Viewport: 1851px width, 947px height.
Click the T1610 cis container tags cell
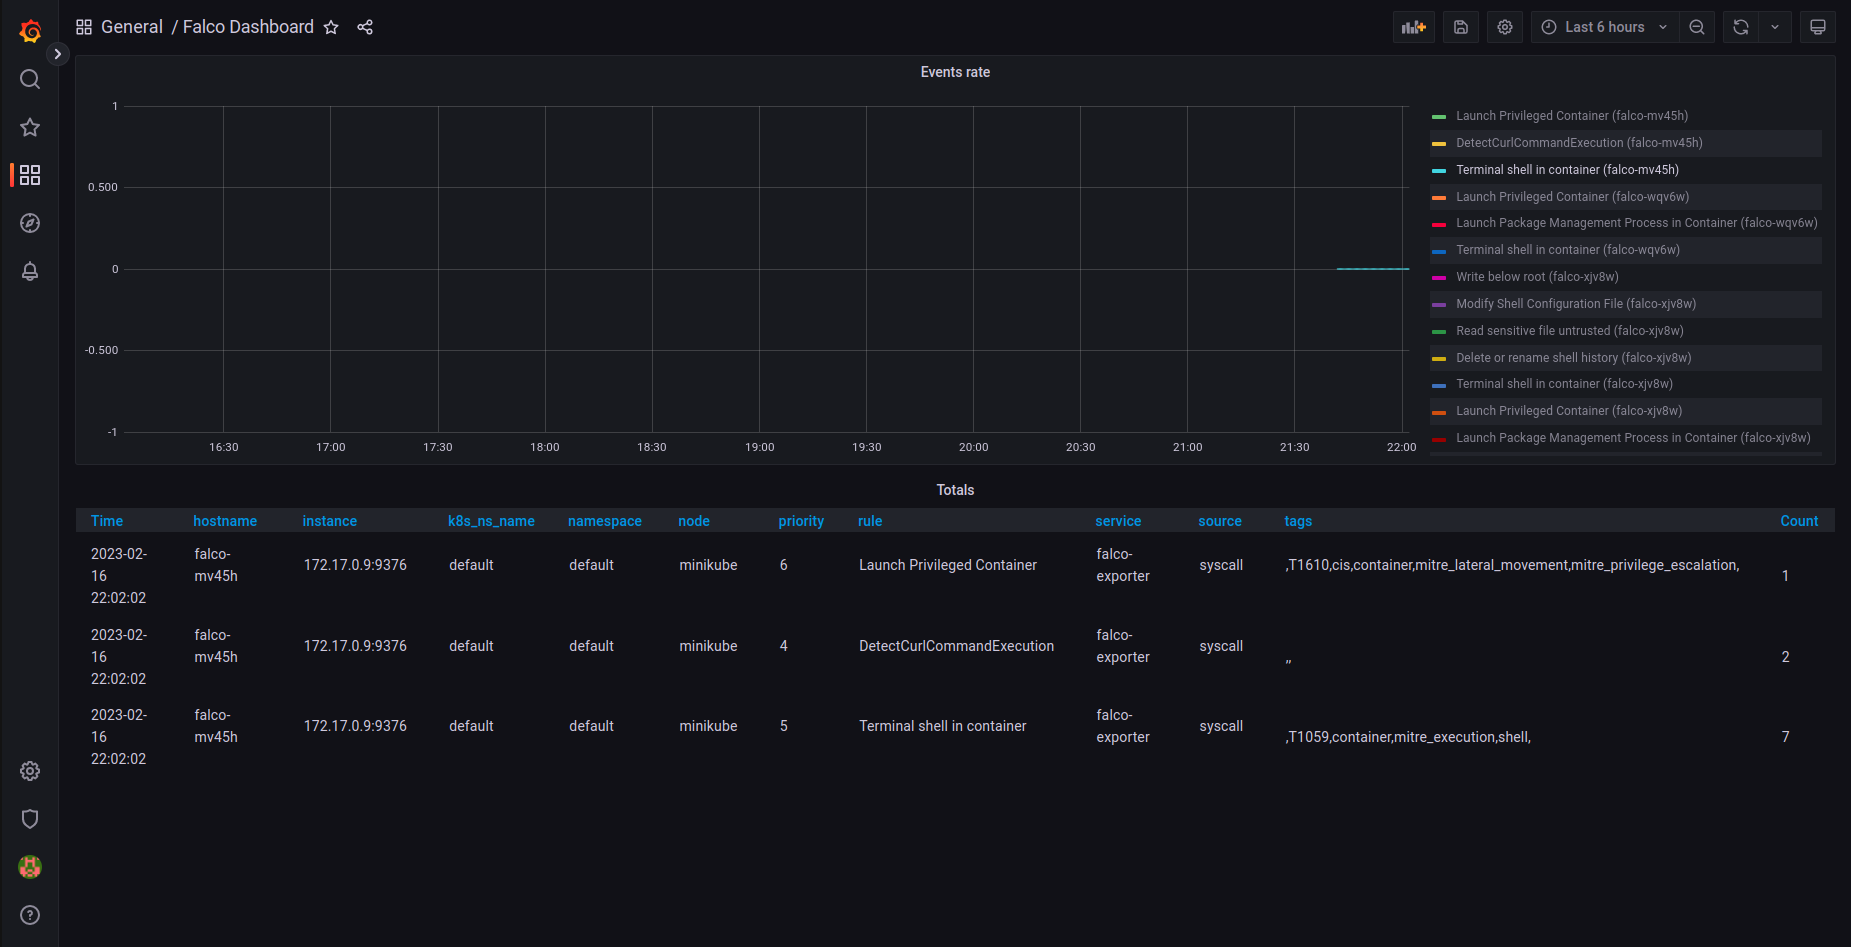click(1512, 565)
